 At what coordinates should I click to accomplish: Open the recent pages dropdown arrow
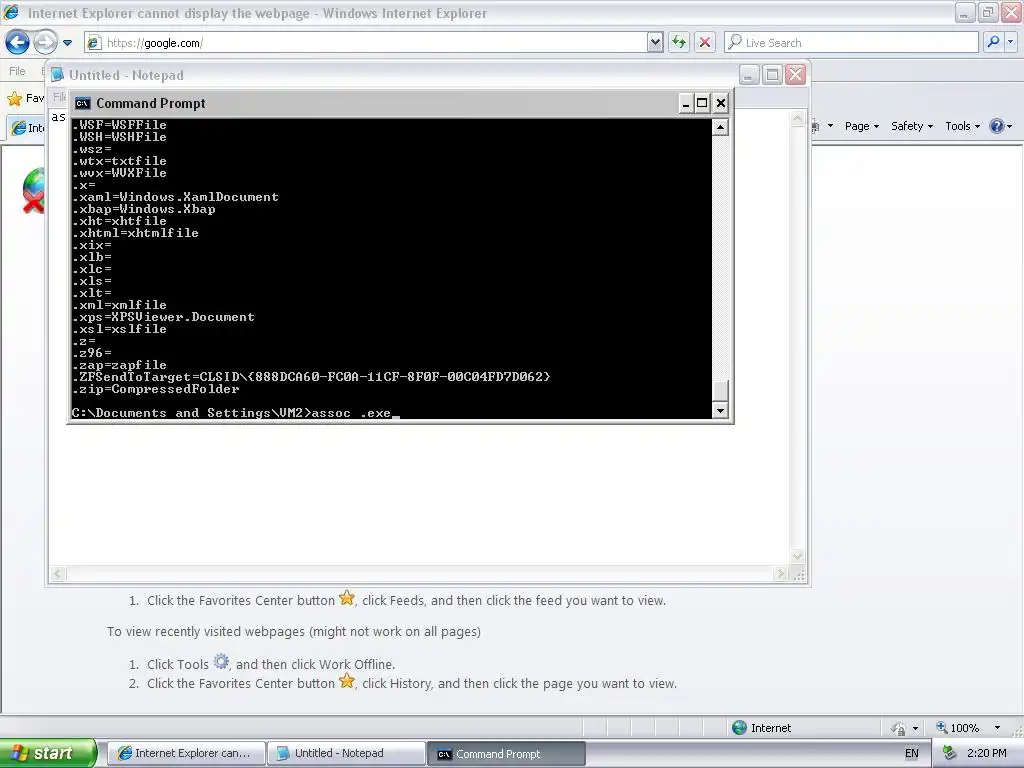[67, 43]
